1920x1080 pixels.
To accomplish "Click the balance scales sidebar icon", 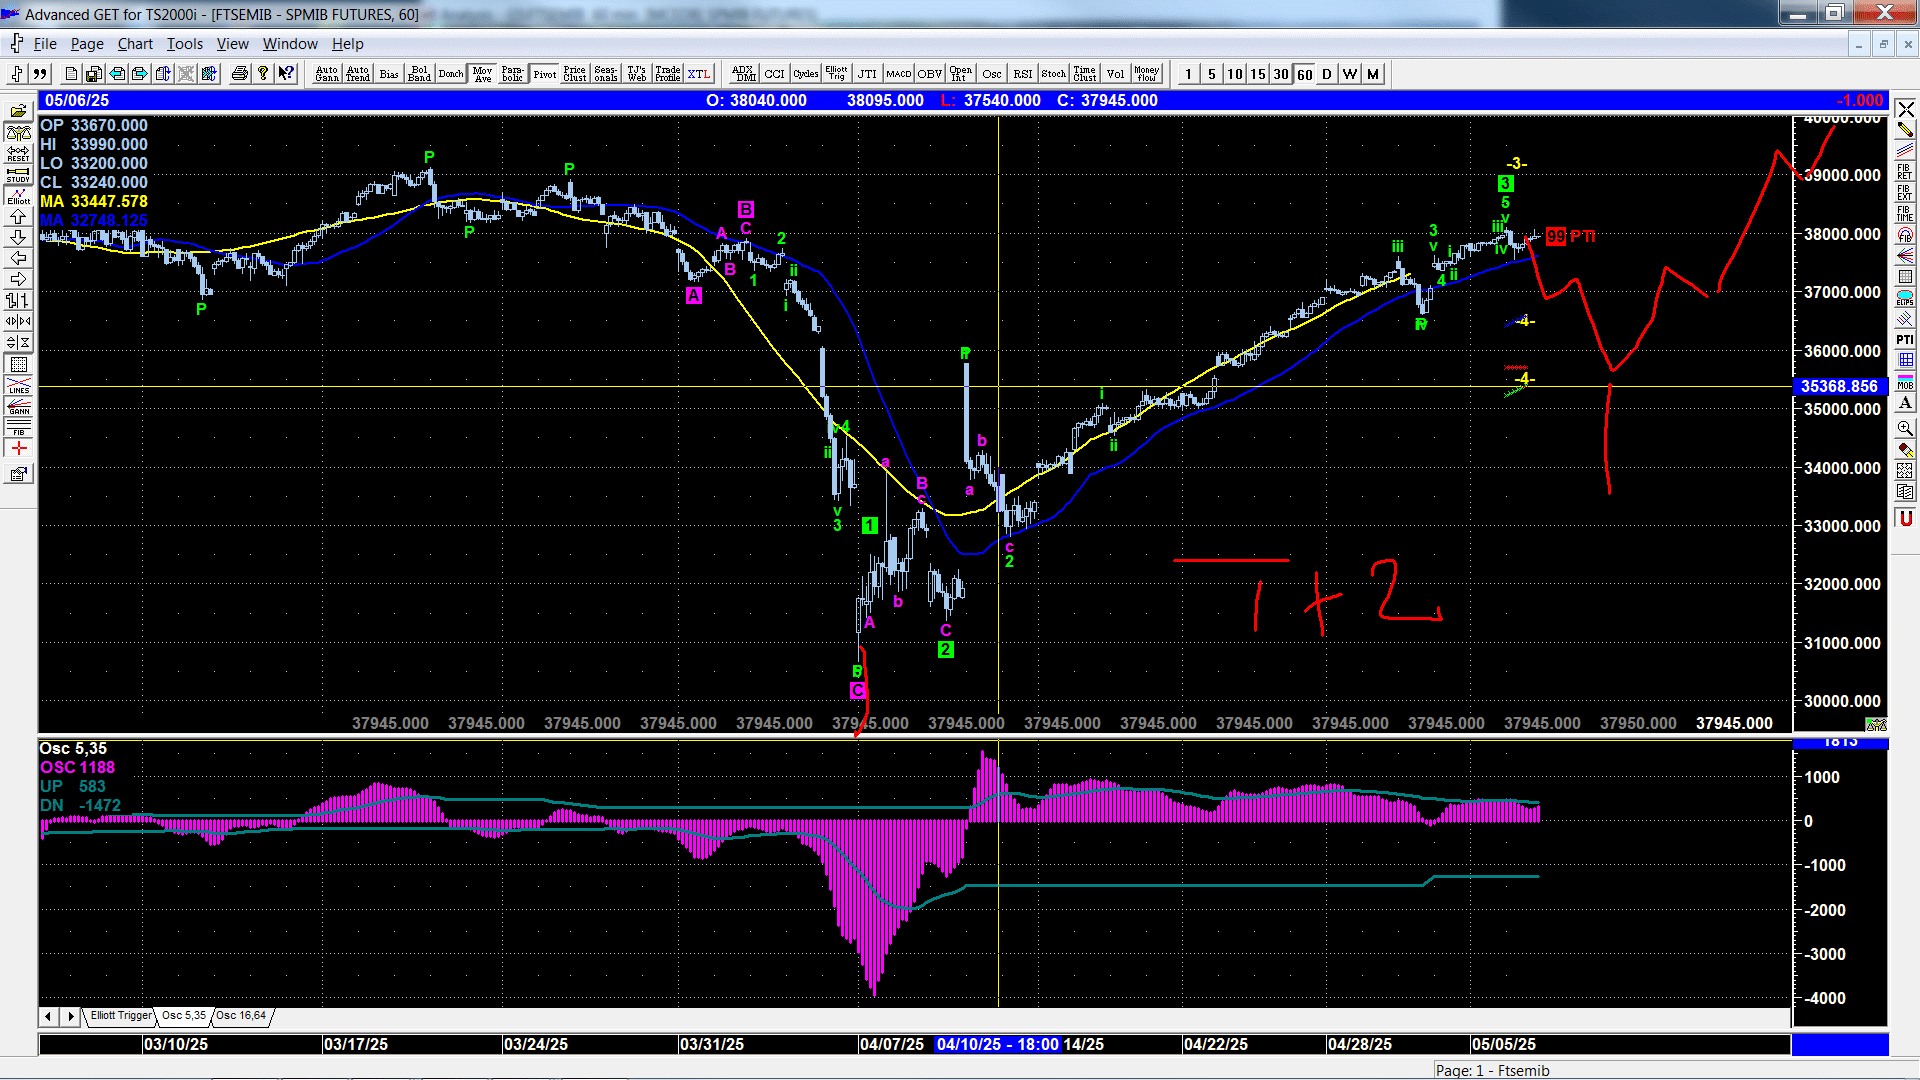I will point(18,132).
